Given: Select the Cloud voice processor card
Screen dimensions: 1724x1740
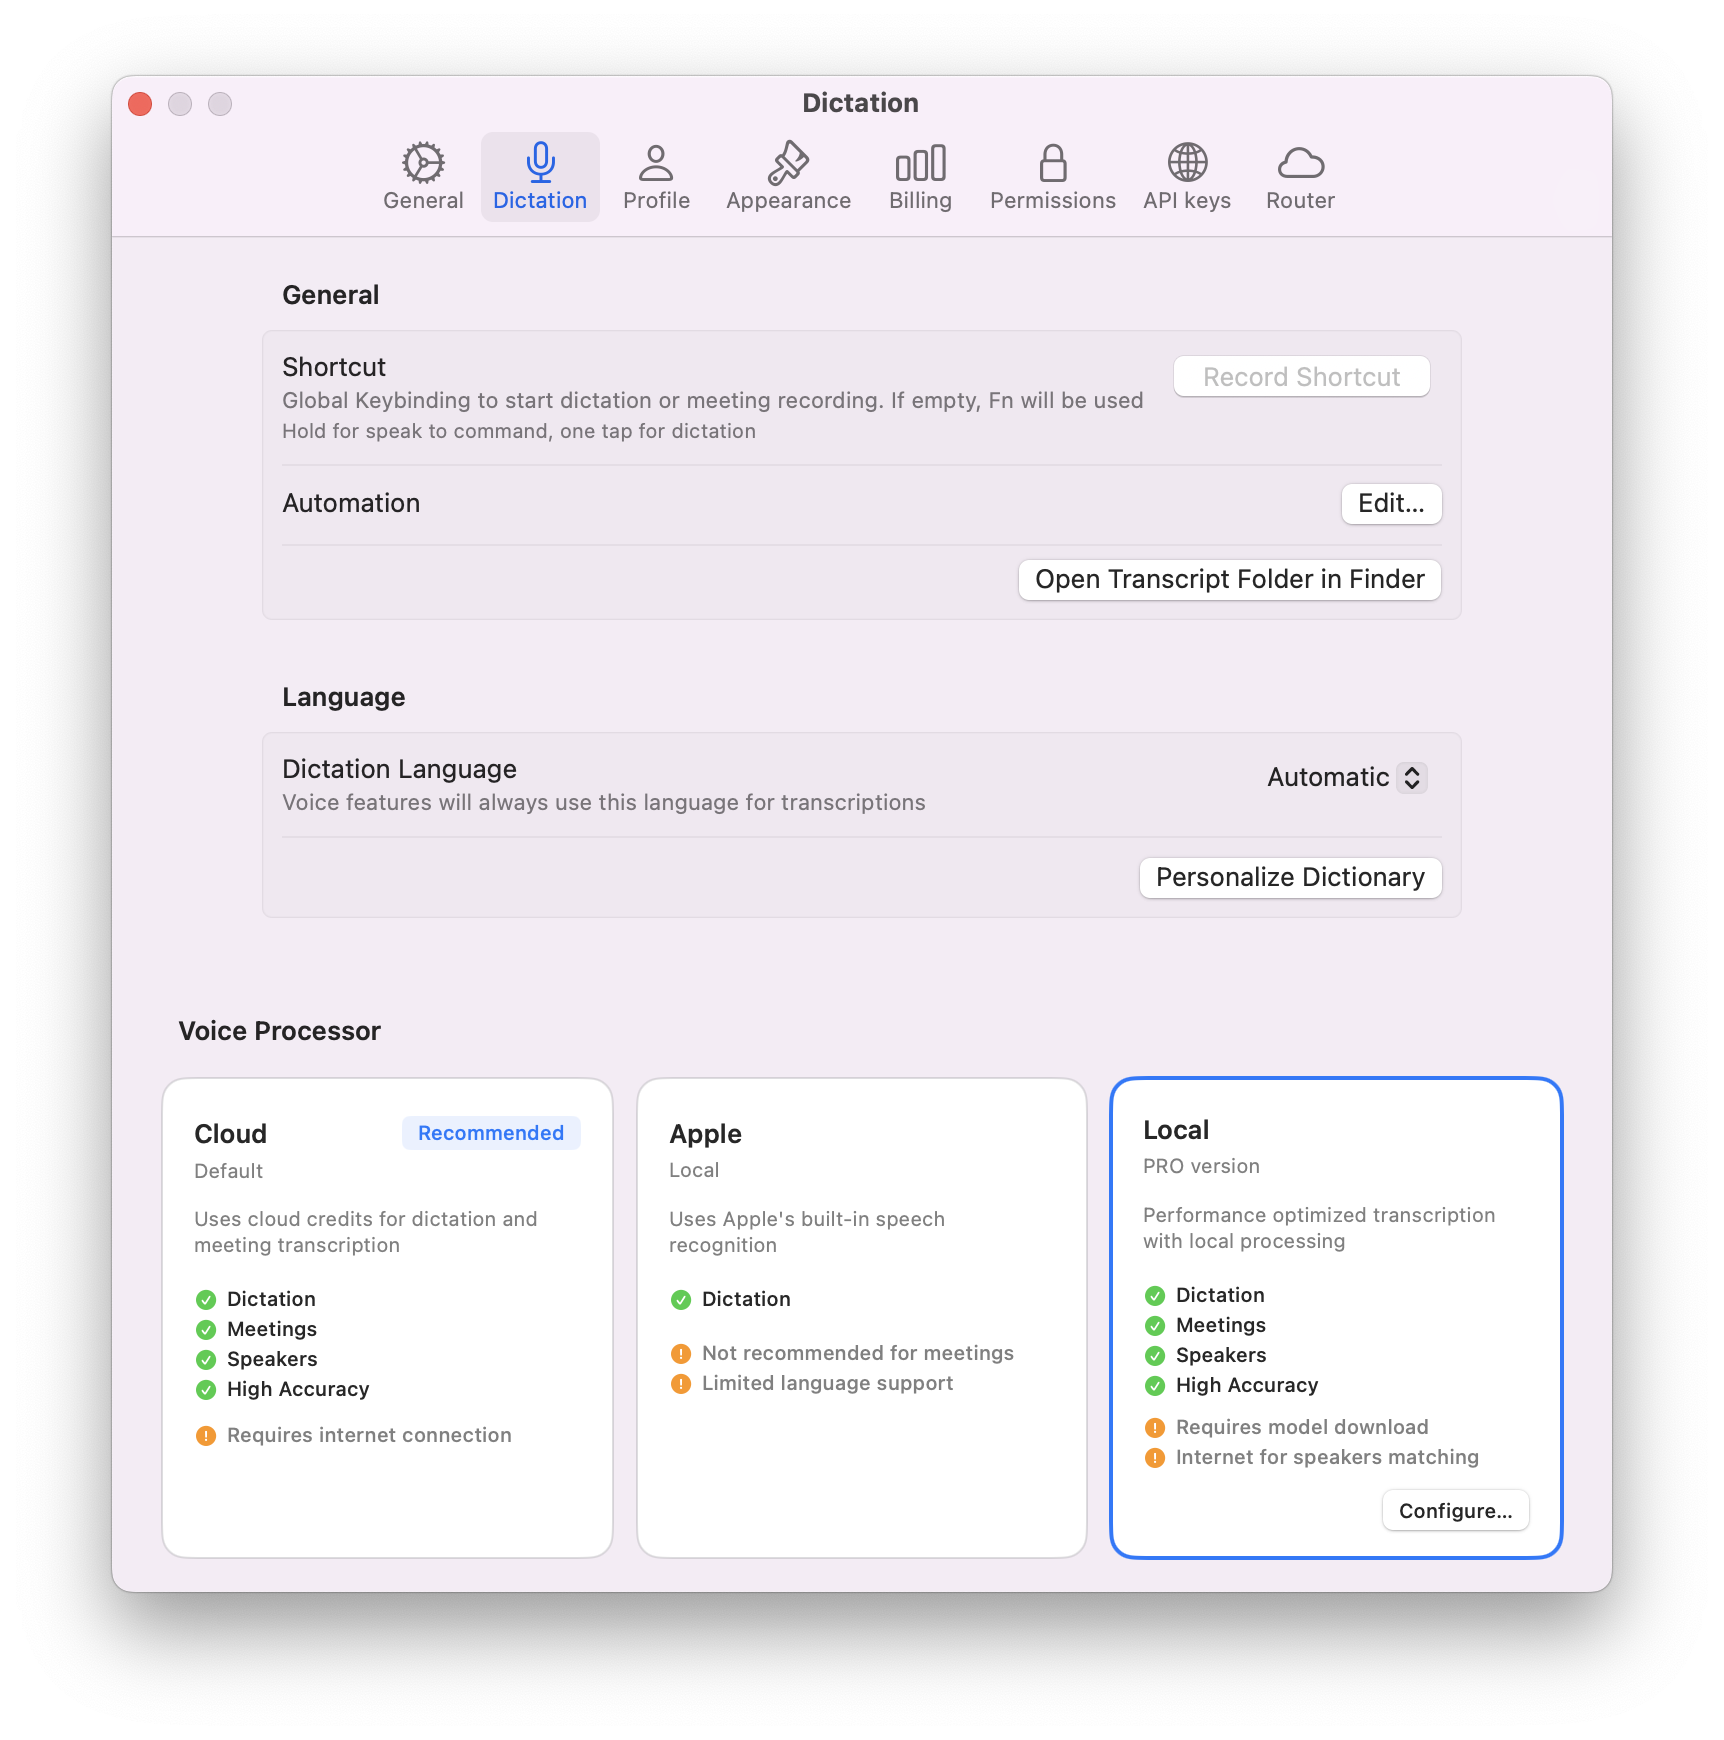Looking at the screenshot, I should click(x=387, y=1317).
